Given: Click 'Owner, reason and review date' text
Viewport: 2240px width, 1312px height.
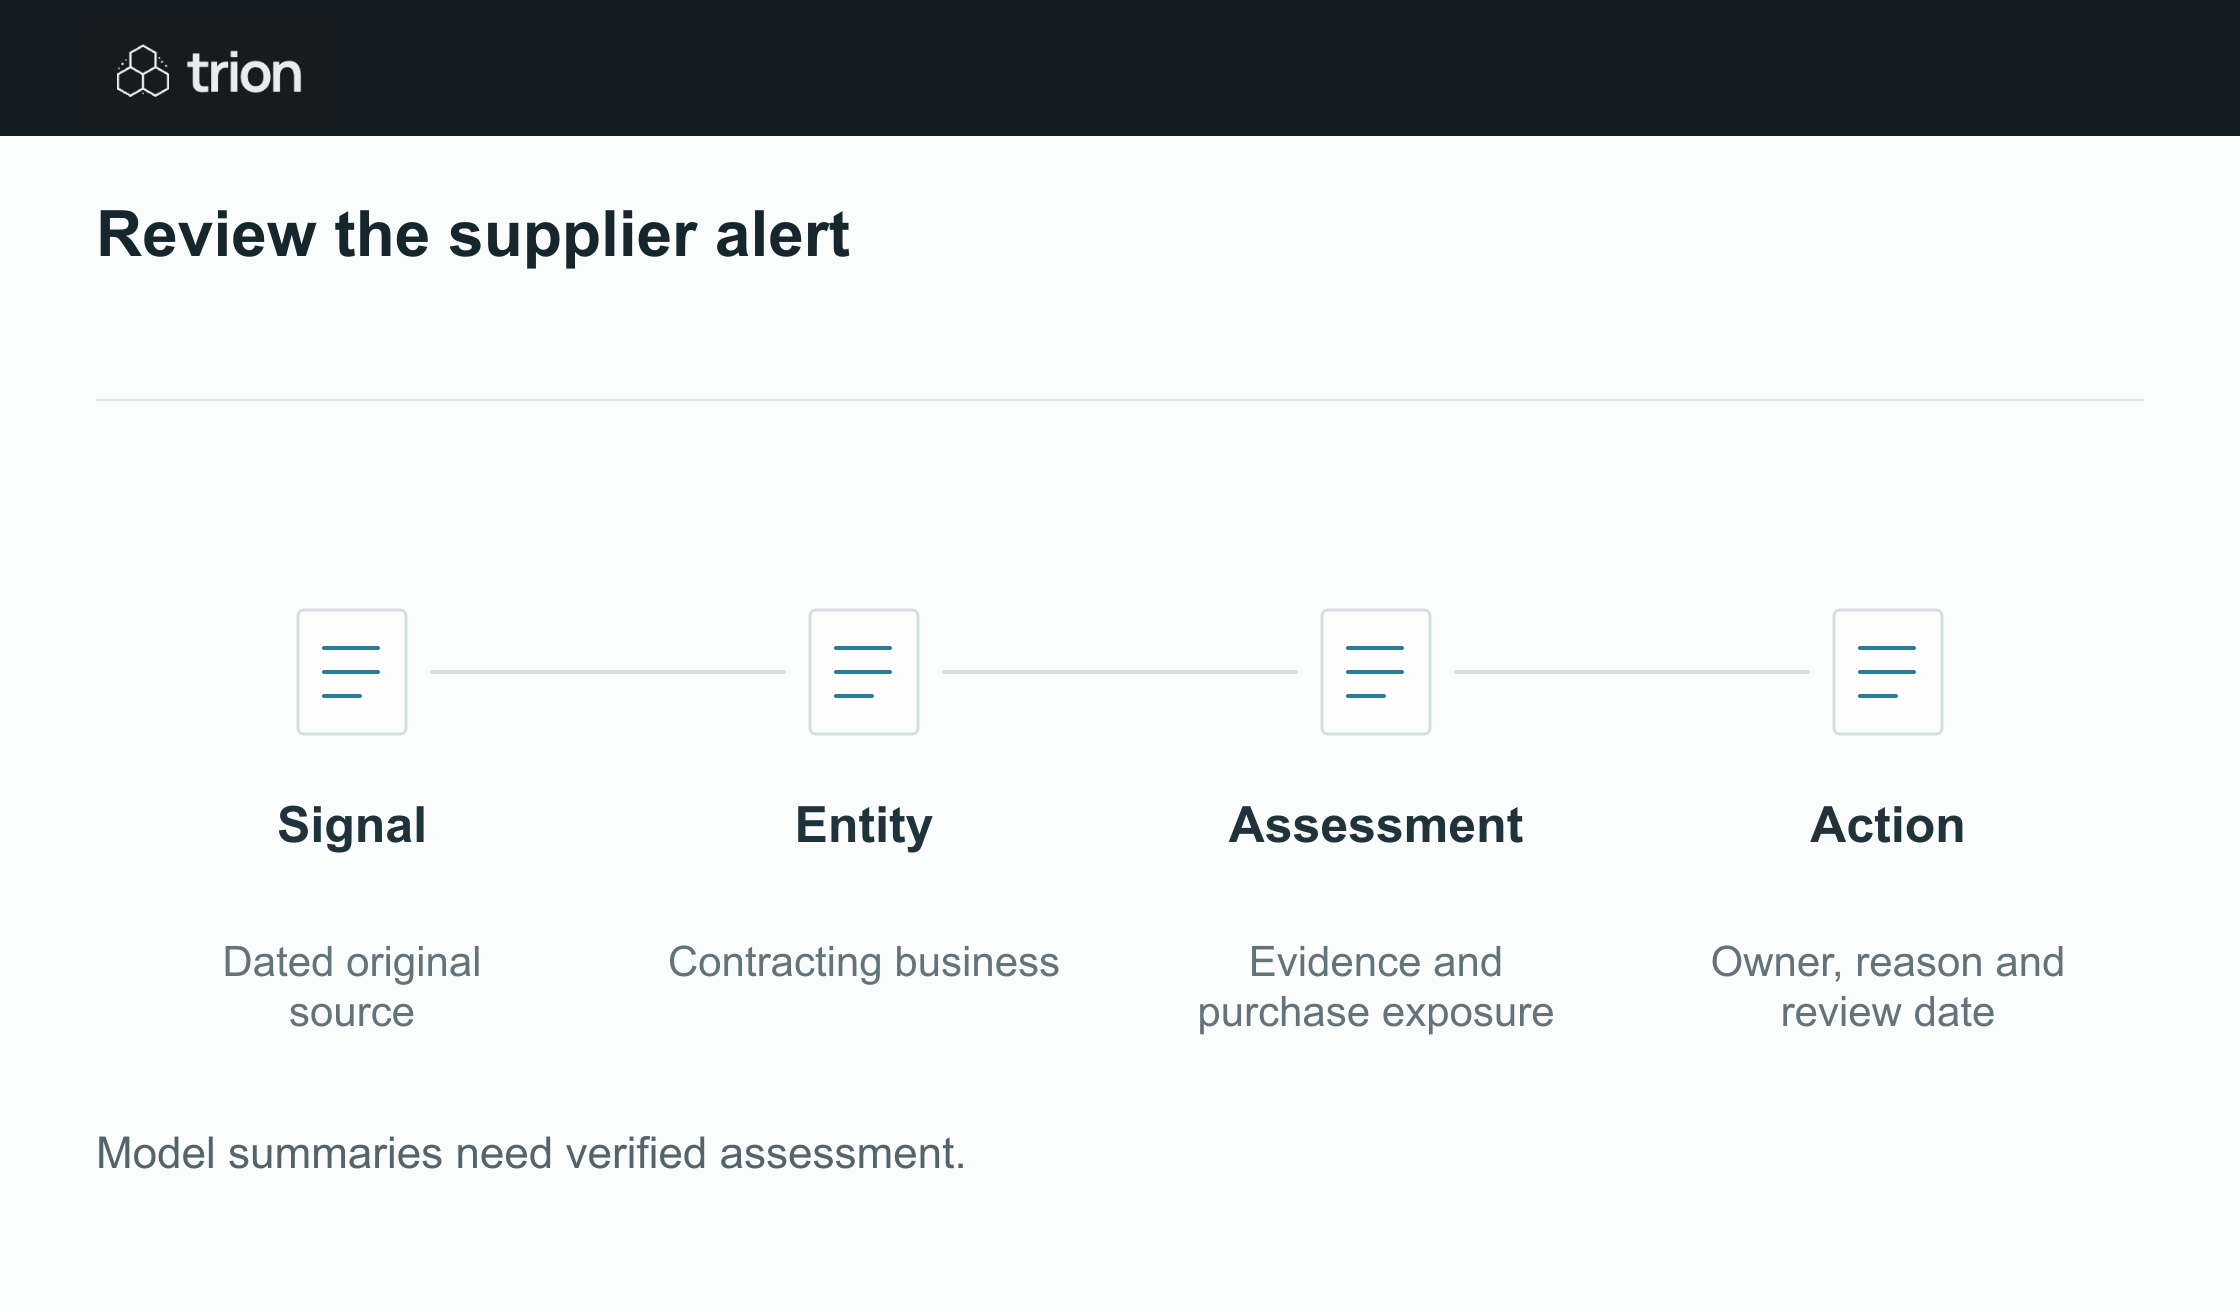Looking at the screenshot, I should (1888, 987).
